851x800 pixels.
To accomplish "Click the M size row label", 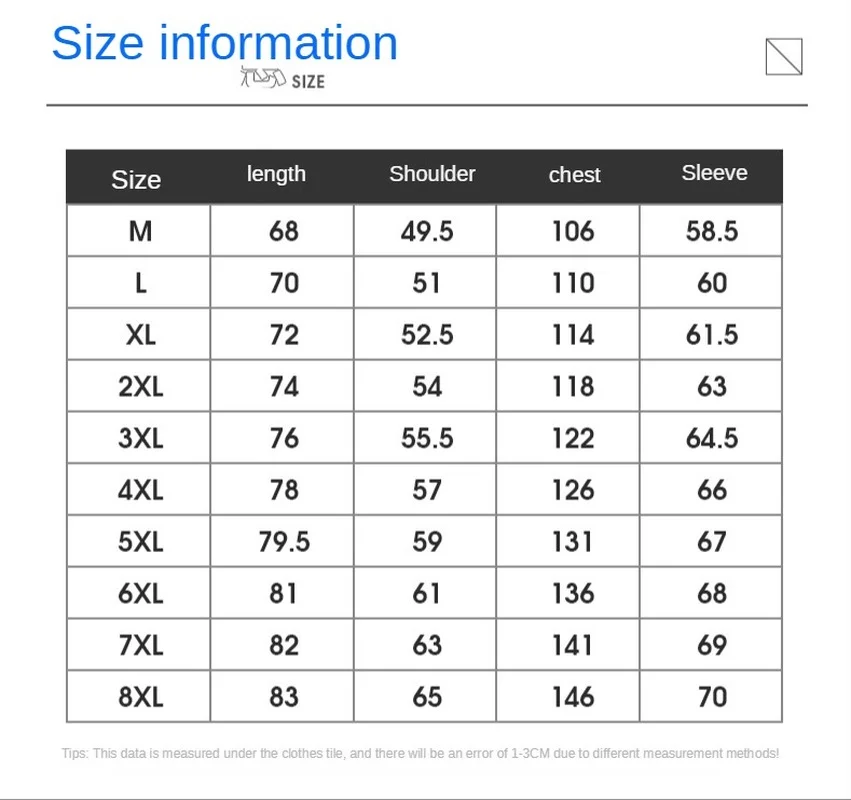I will pyautogui.click(x=140, y=232).
